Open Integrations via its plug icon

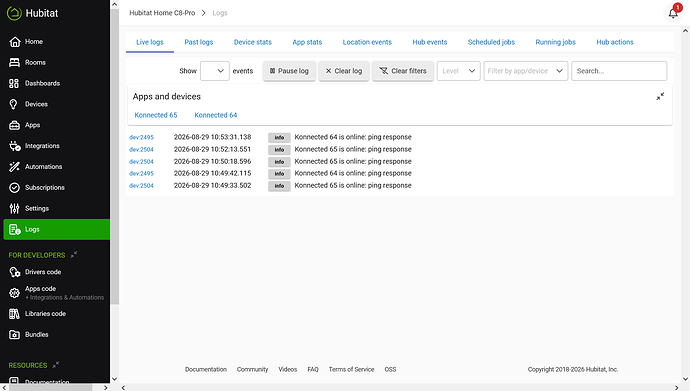tap(15, 146)
